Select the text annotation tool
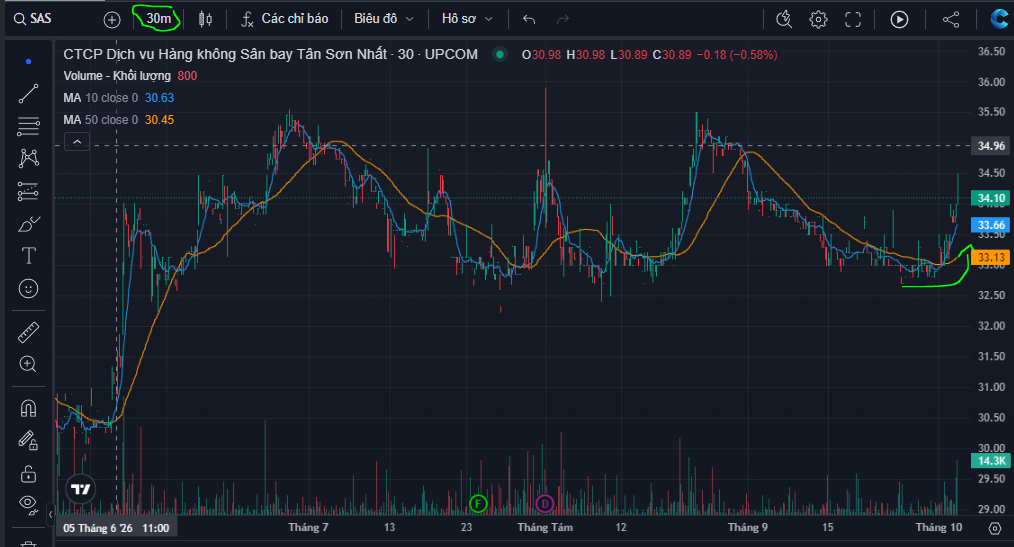The height and width of the screenshot is (547, 1014). pos(28,256)
